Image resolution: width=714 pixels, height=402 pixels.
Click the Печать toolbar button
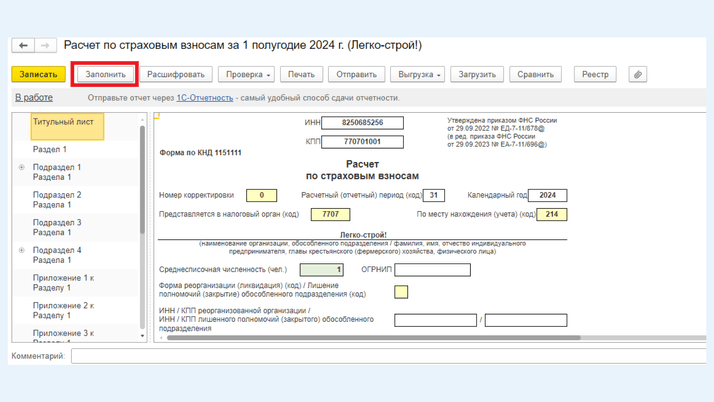tap(301, 74)
